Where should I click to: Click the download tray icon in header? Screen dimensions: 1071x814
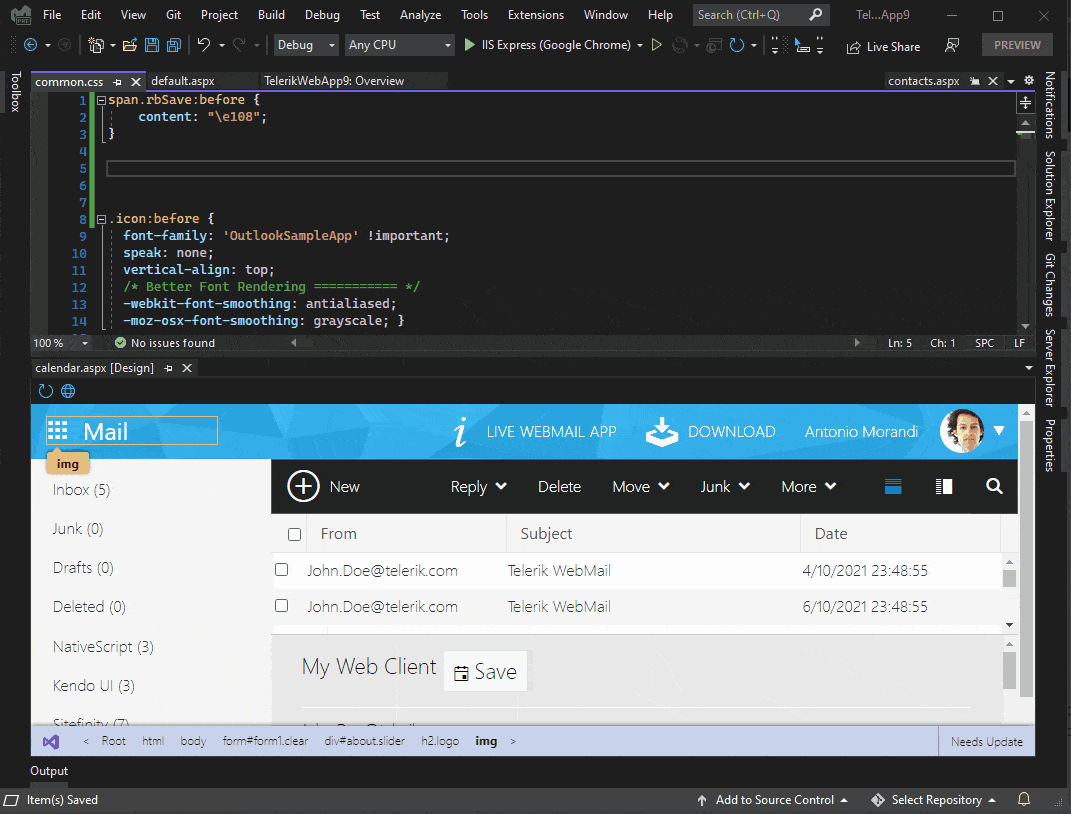pos(662,432)
